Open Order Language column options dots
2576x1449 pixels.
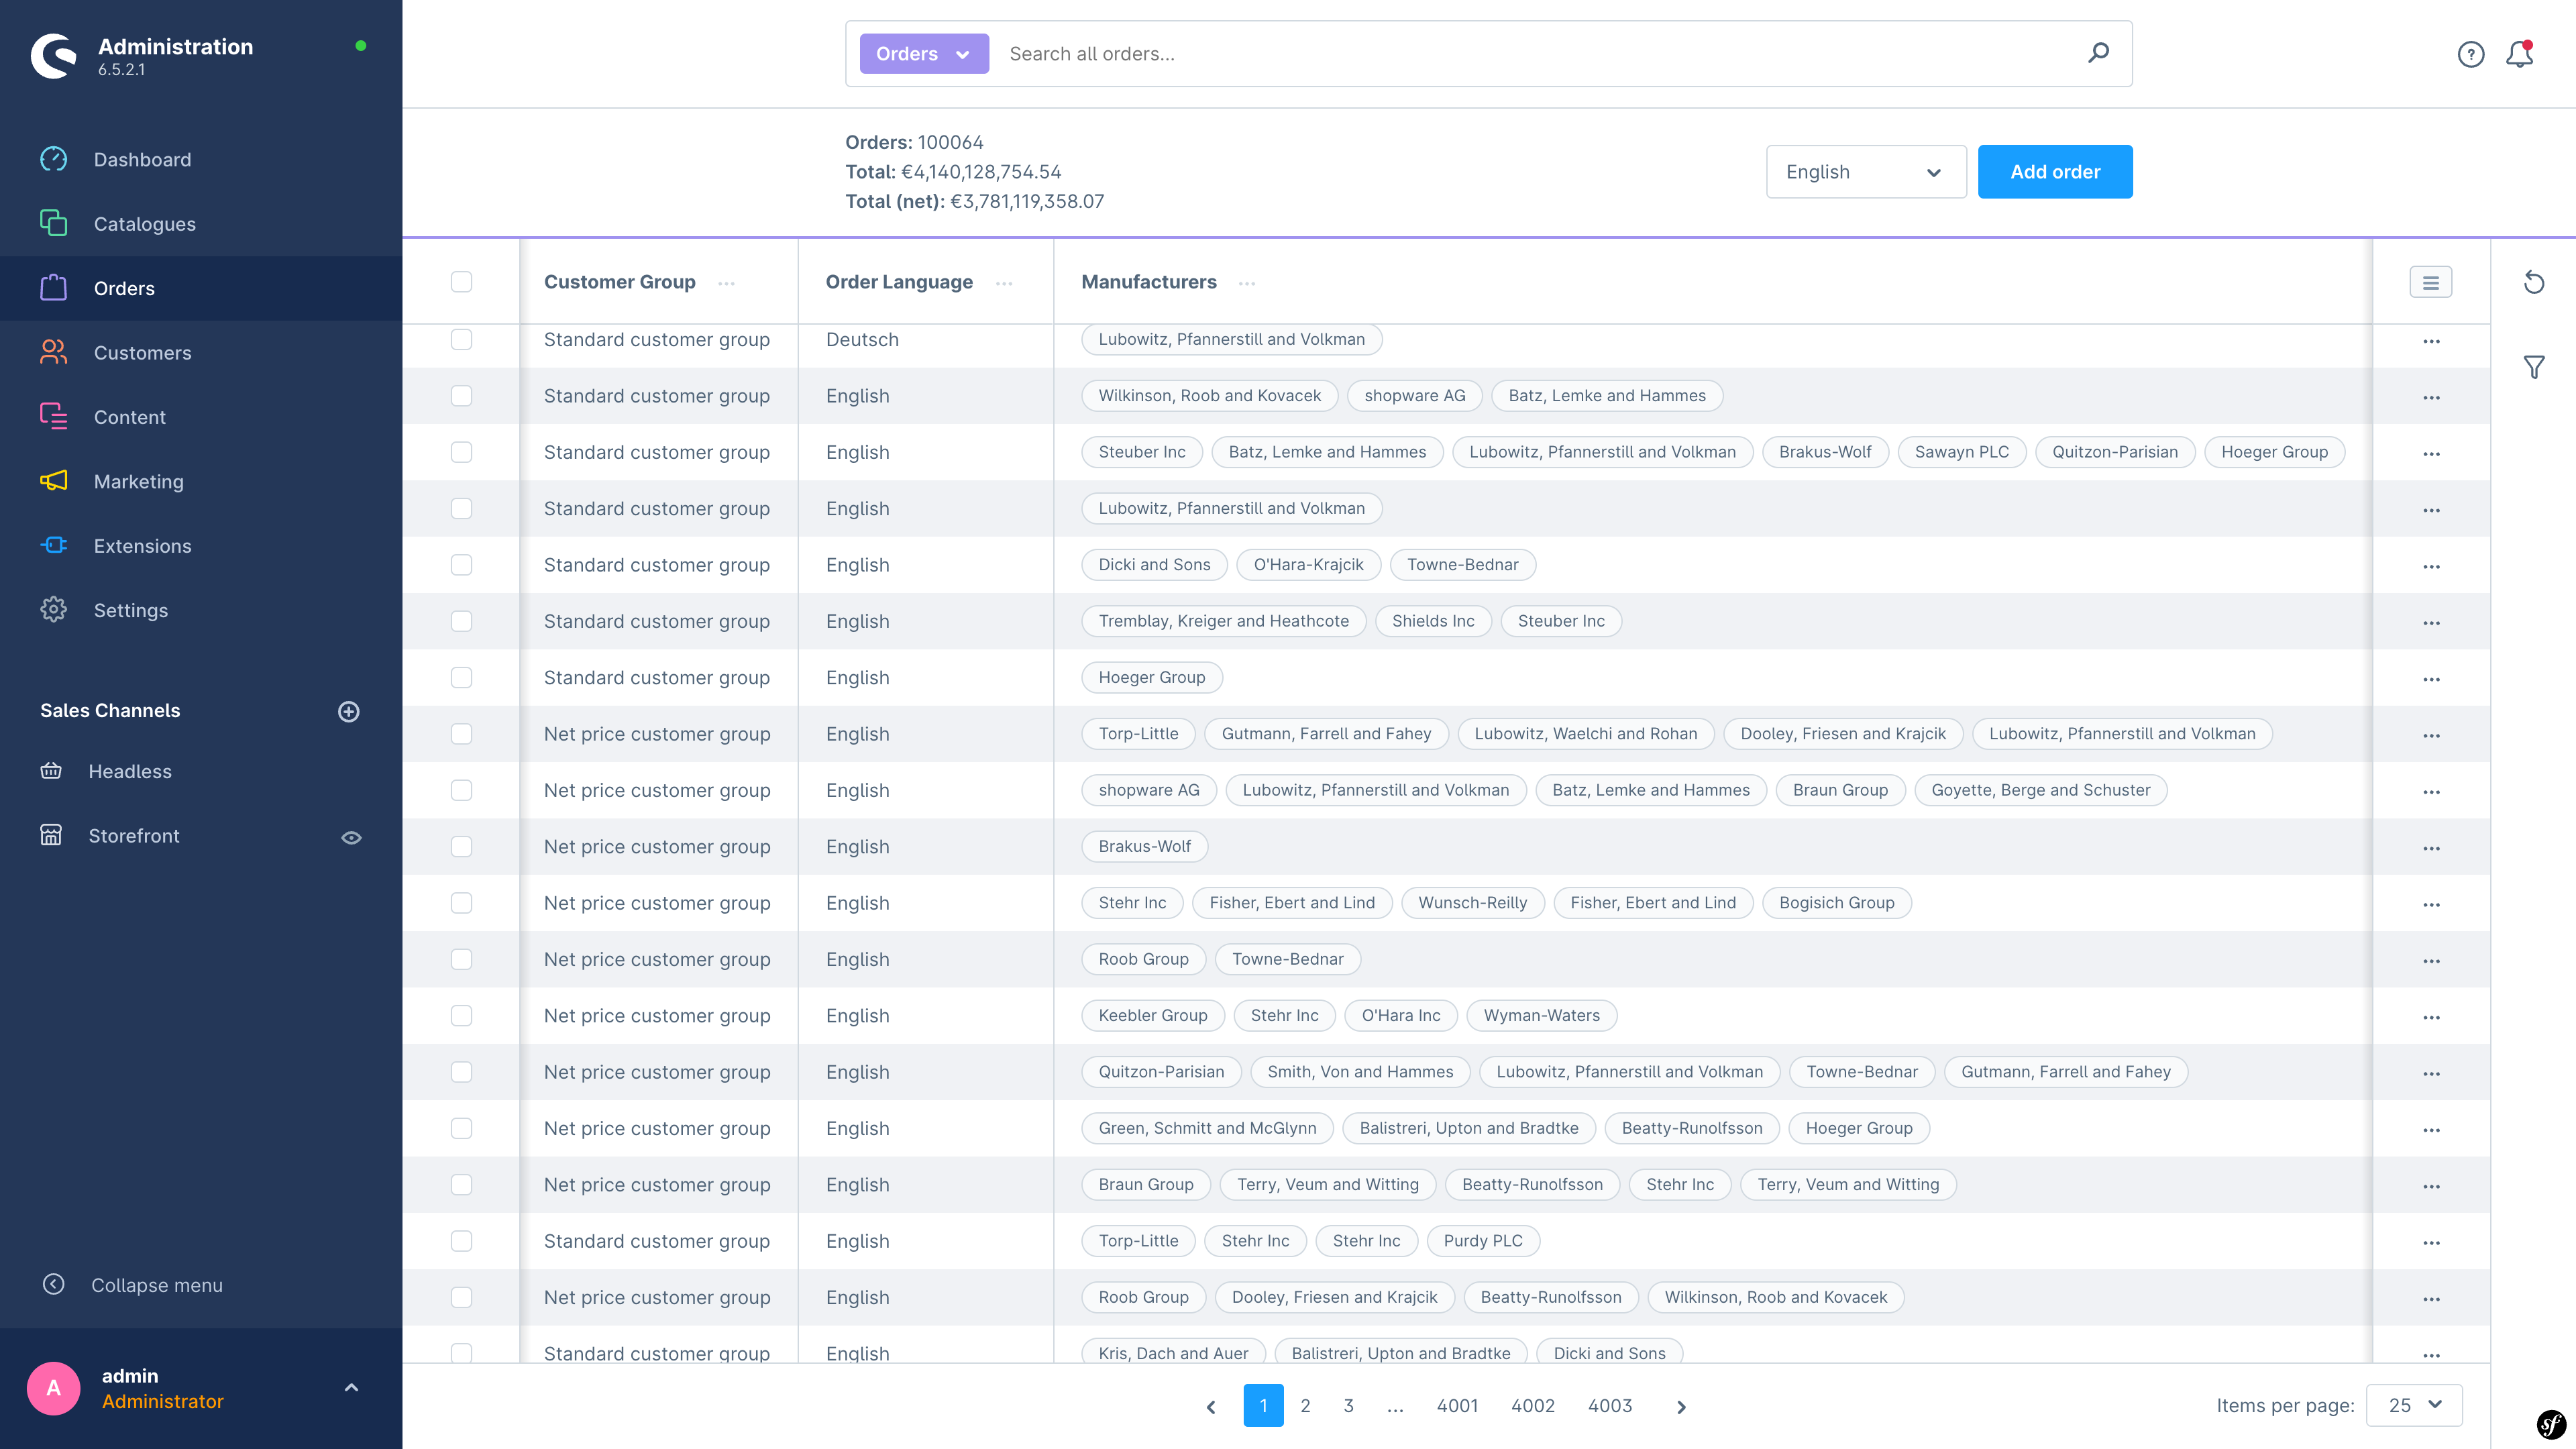point(1004,283)
